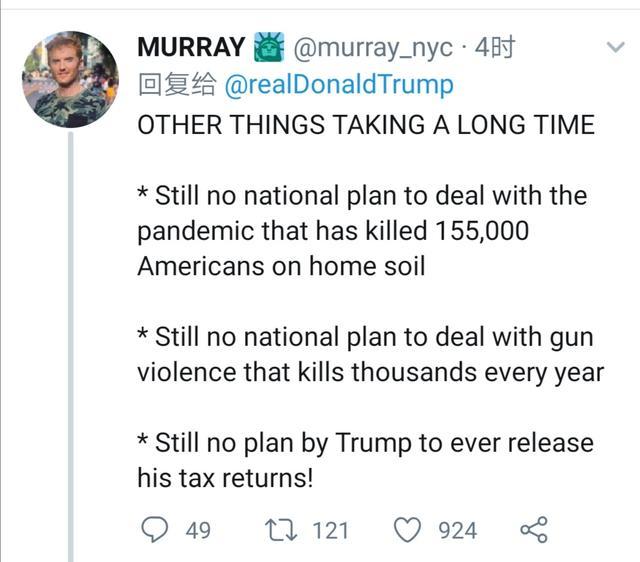
Task: Click the reply speech bubble icon
Action: 153,529
